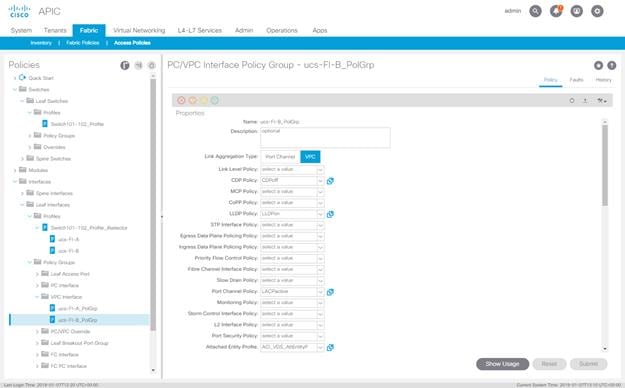Click the info icon beside the group title
The width and height of the screenshot is (625, 388).
tap(611, 65)
